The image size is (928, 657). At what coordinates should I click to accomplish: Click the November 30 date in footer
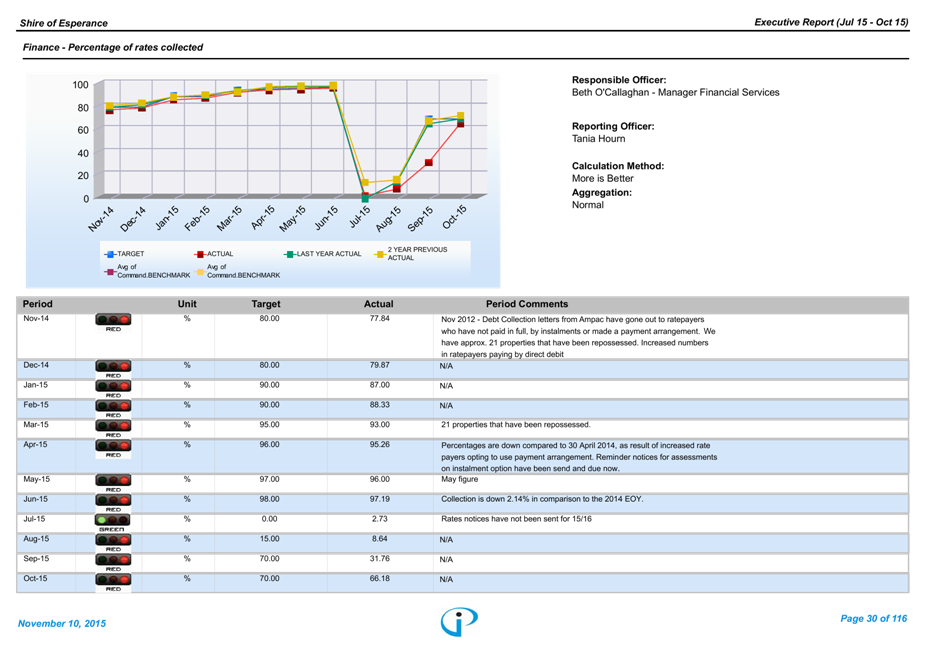click(62, 623)
